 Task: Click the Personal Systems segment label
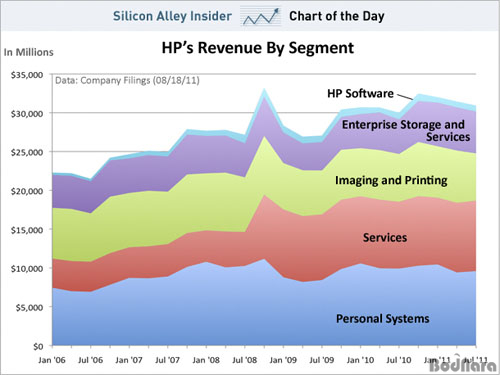383,319
